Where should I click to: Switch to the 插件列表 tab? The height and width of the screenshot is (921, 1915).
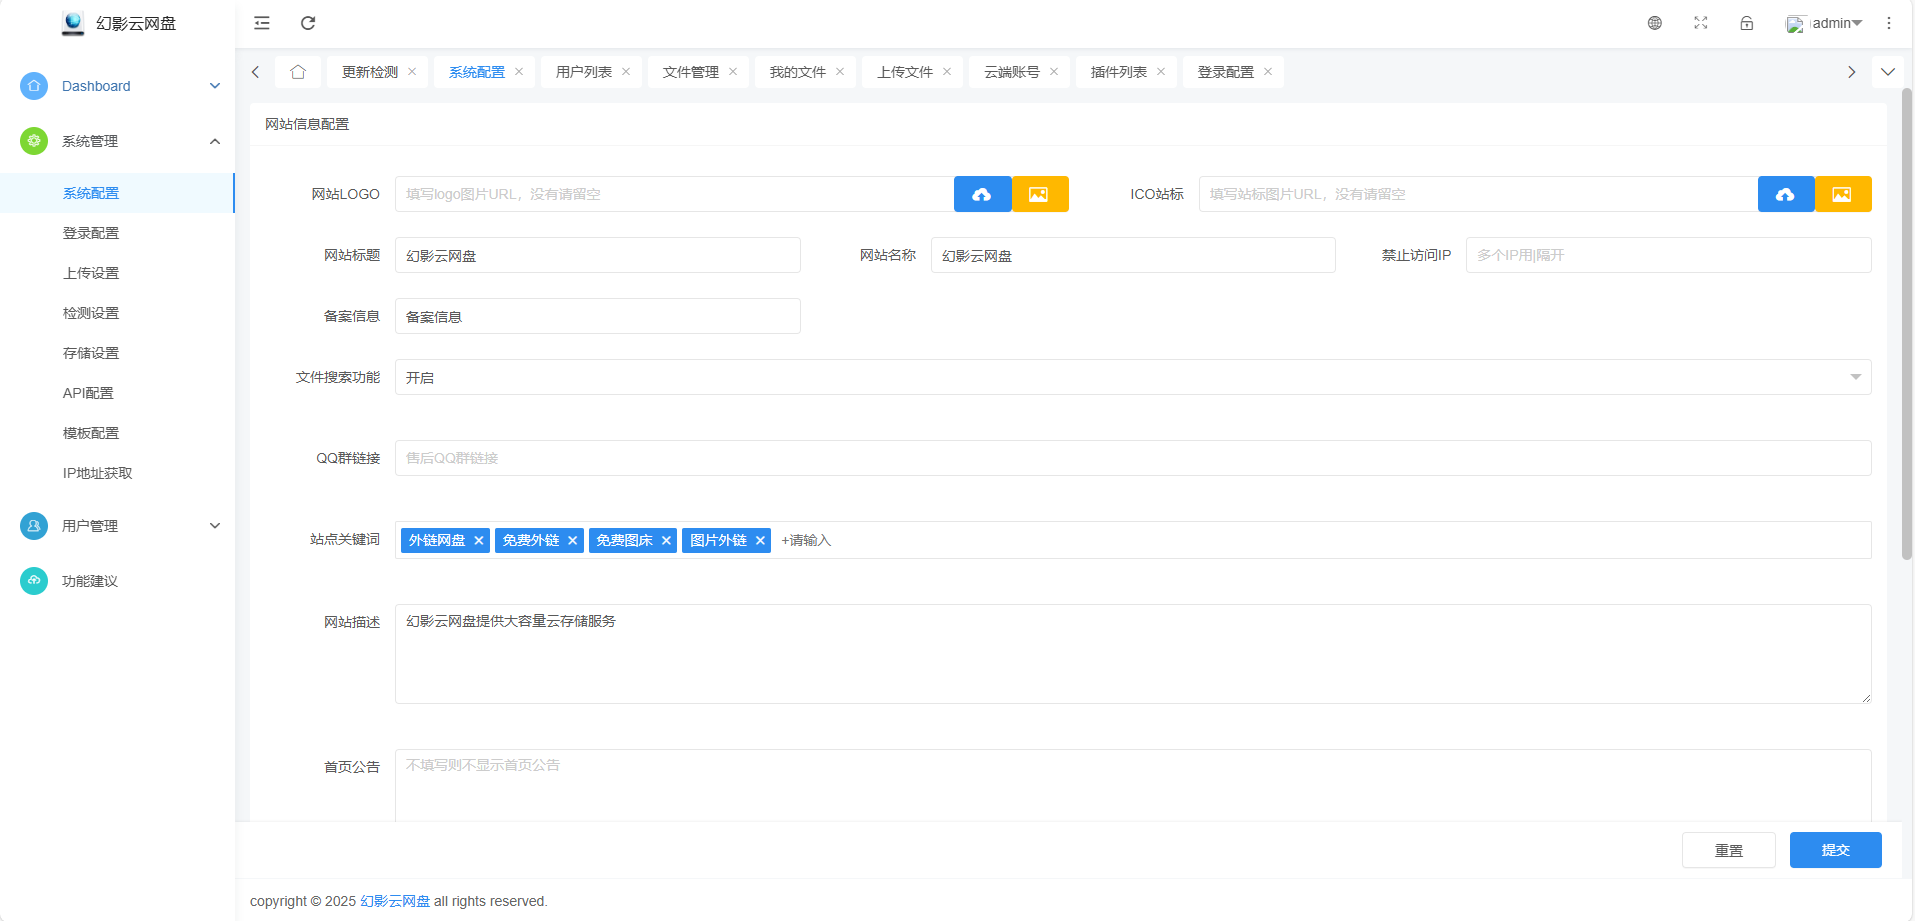pyautogui.click(x=1118, y=72)
